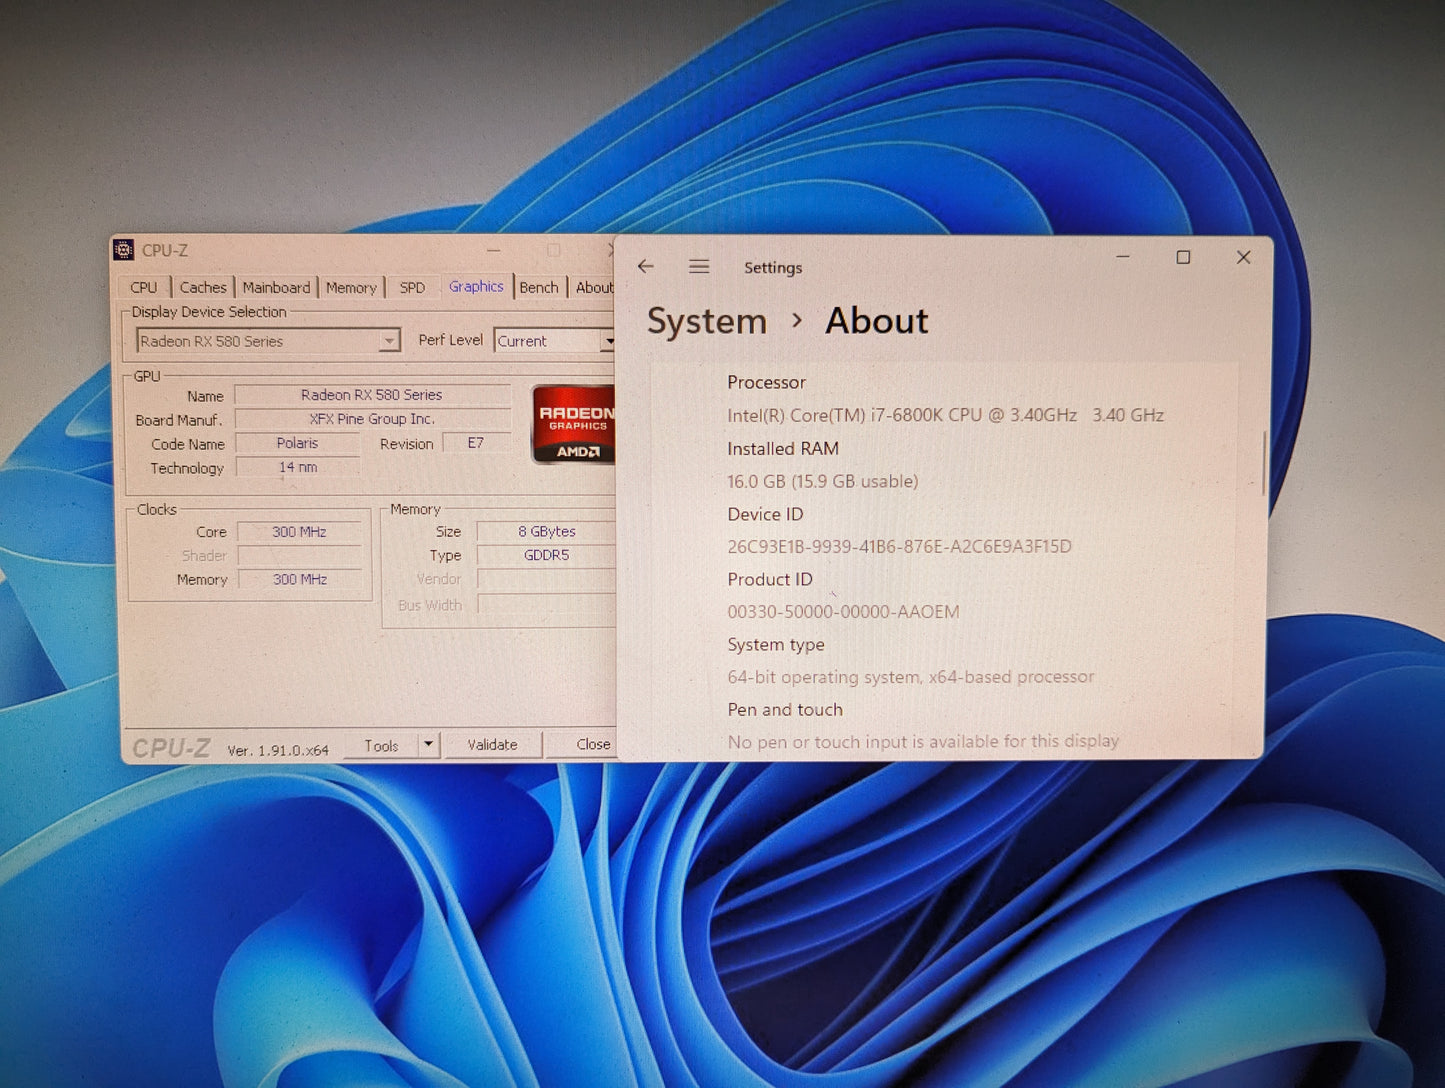Click the Pen and touch label
This screenshot has height=1088, width=1445.
(785, 710)
